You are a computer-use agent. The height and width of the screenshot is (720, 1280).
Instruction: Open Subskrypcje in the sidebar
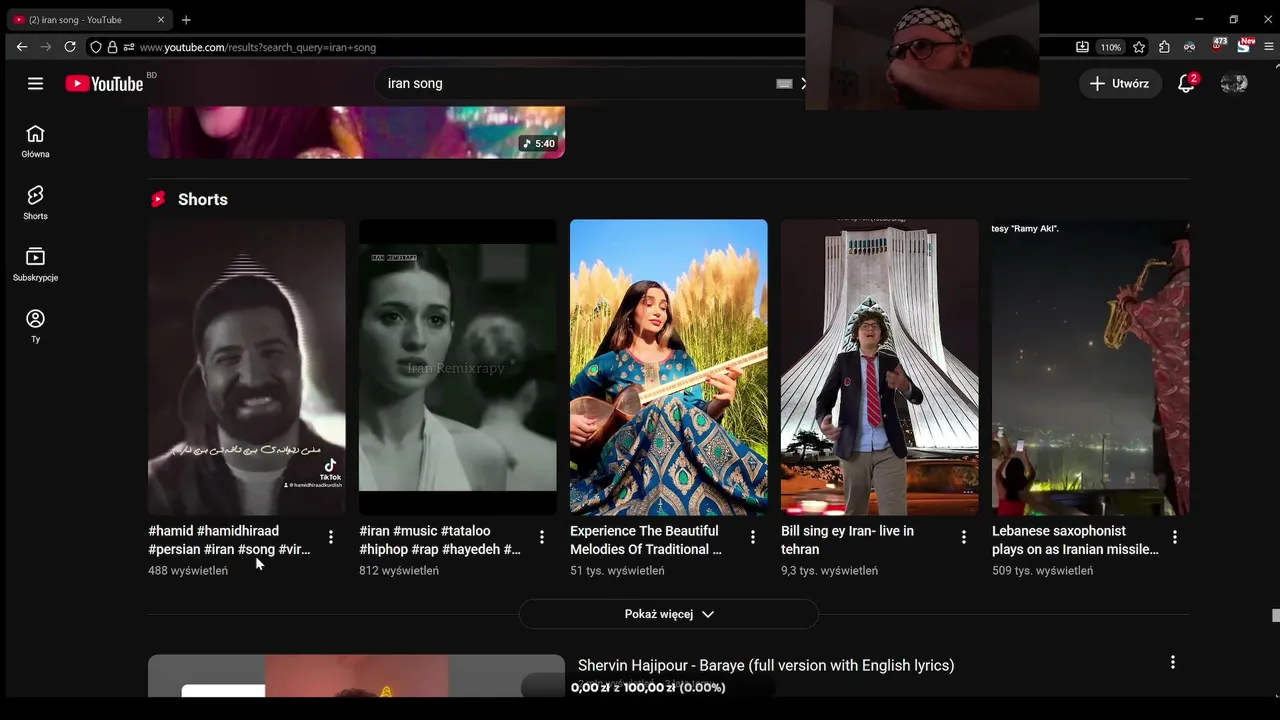point(35,264)
